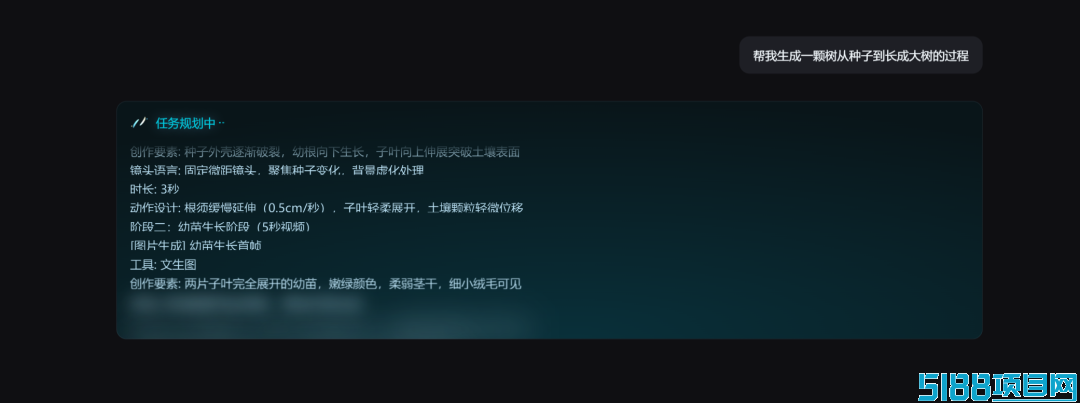Click the loading dots after 任务规划中
The height and width of the screenshot is (403, 1080).
coord(221,125)
